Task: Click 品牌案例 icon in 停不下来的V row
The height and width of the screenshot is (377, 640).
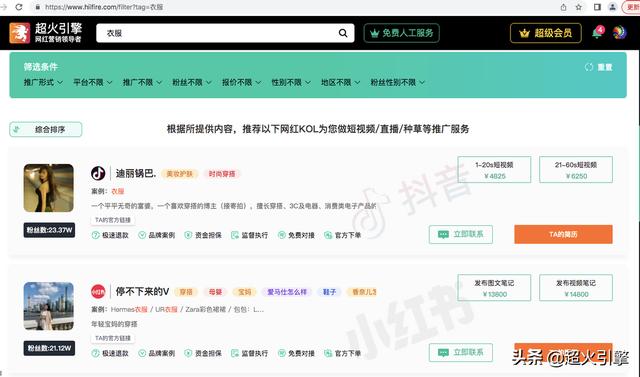Action: pyautogui.click(x=142, y=353)
